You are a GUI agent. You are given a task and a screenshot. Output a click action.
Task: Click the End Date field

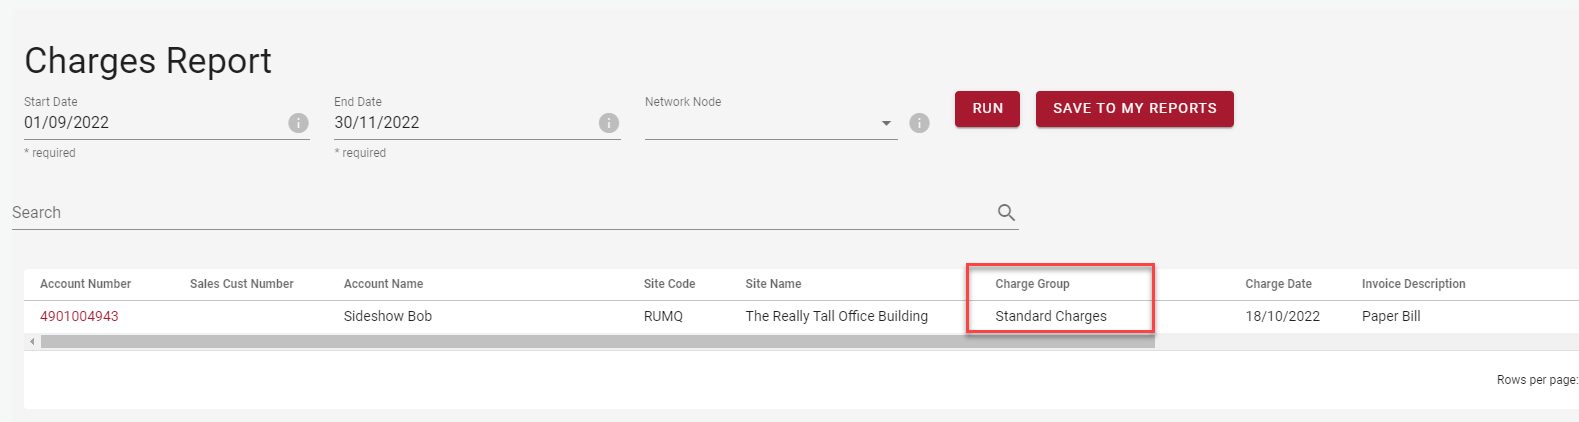click(x=460, y=123)
